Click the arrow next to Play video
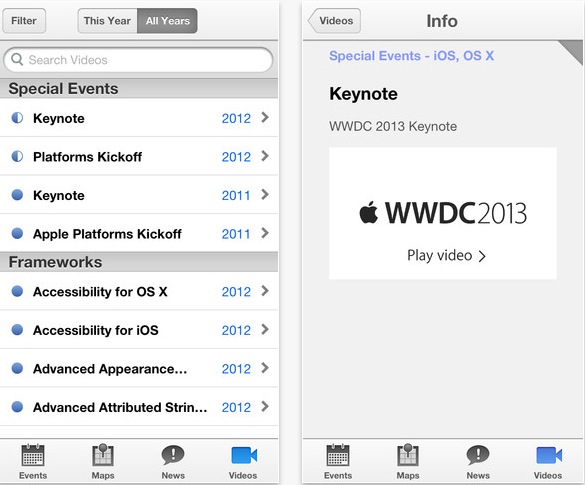The image size is (585, 485). coord(482,256)
